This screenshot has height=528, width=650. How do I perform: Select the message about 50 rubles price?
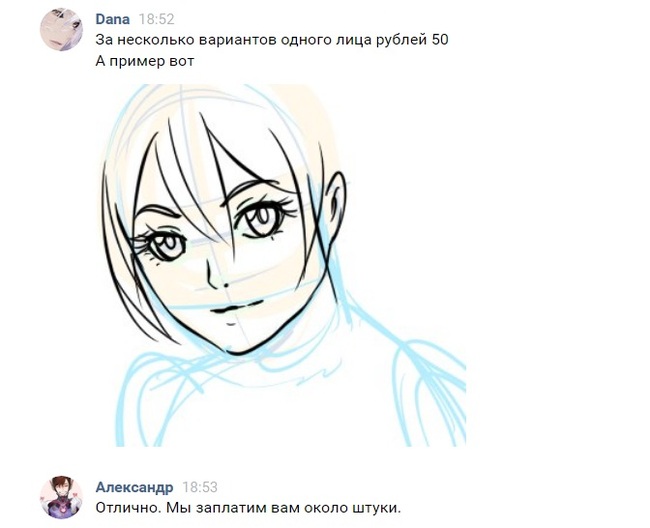[272, 40]
